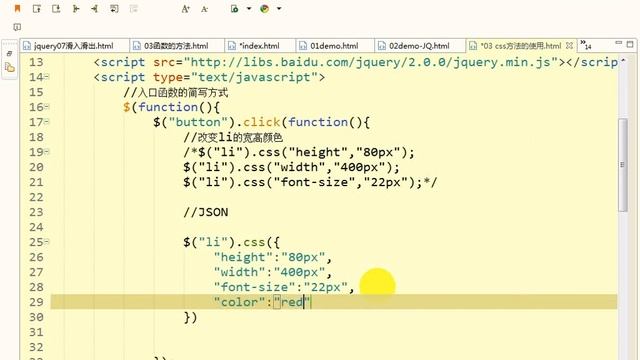Click the comment //入口函数的简写方式

(176, 92)
